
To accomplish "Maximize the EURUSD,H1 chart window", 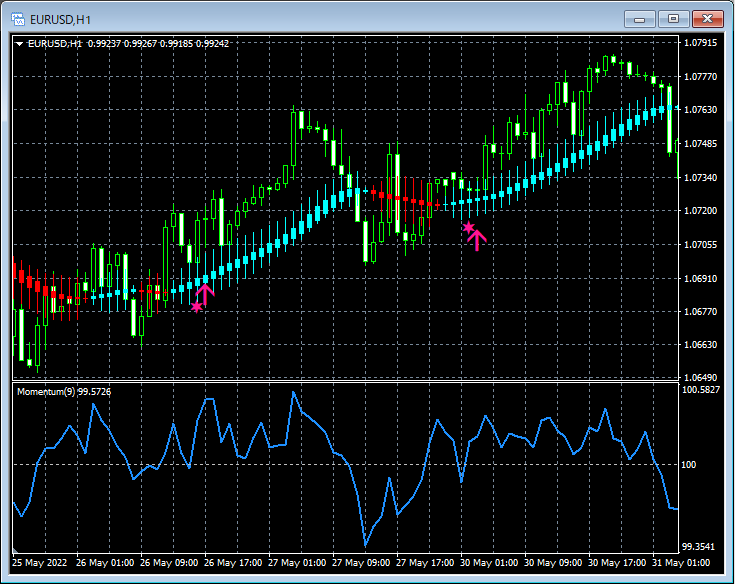I will (673, 19).
